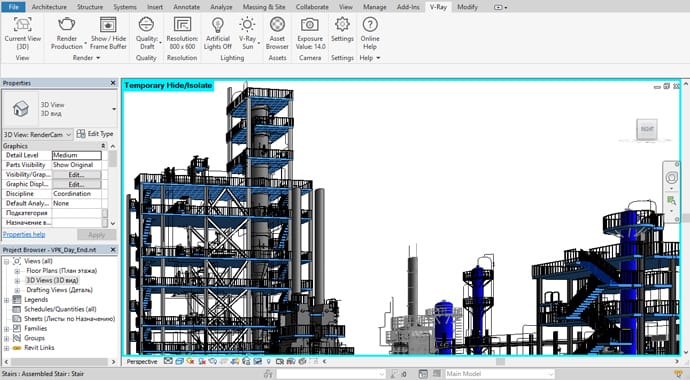The width and height of the screenshot is (690, 380).
Task: Click the Edit Type button
Action: [x=95, y=134]
